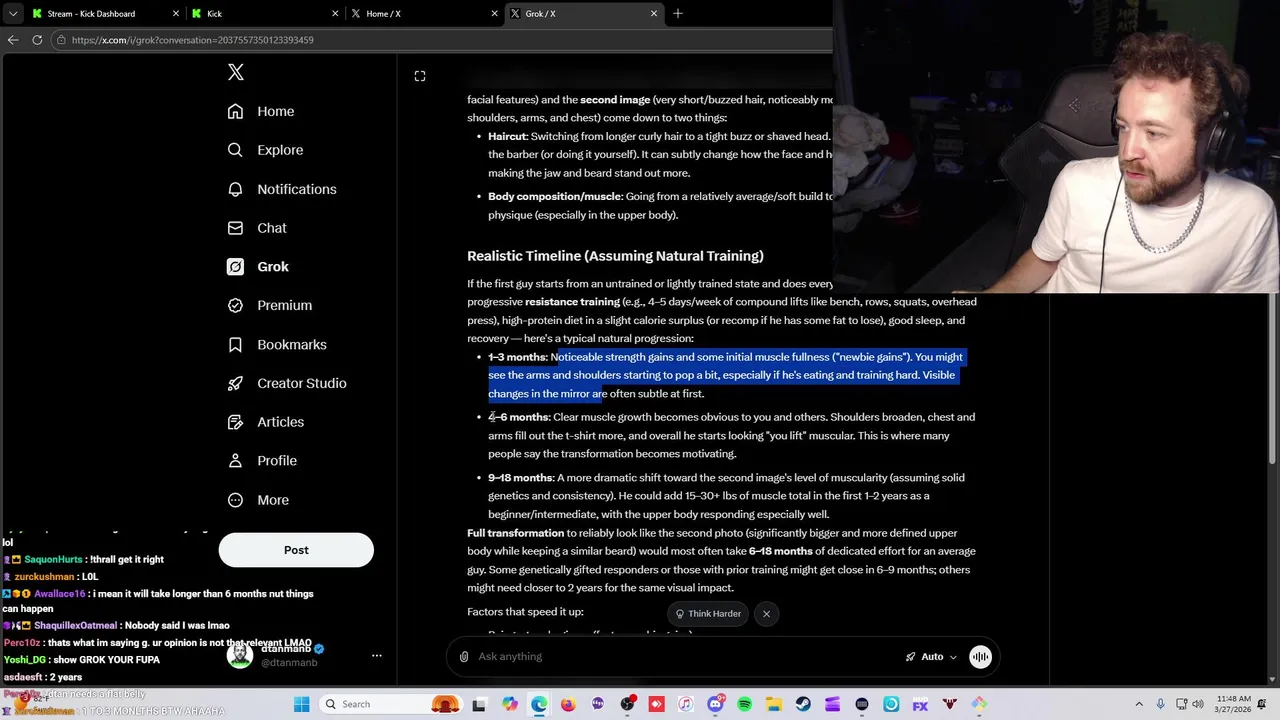Open the Auto mode dropdown
Screen dimensions: 1280x720
(x=931, y=656)
